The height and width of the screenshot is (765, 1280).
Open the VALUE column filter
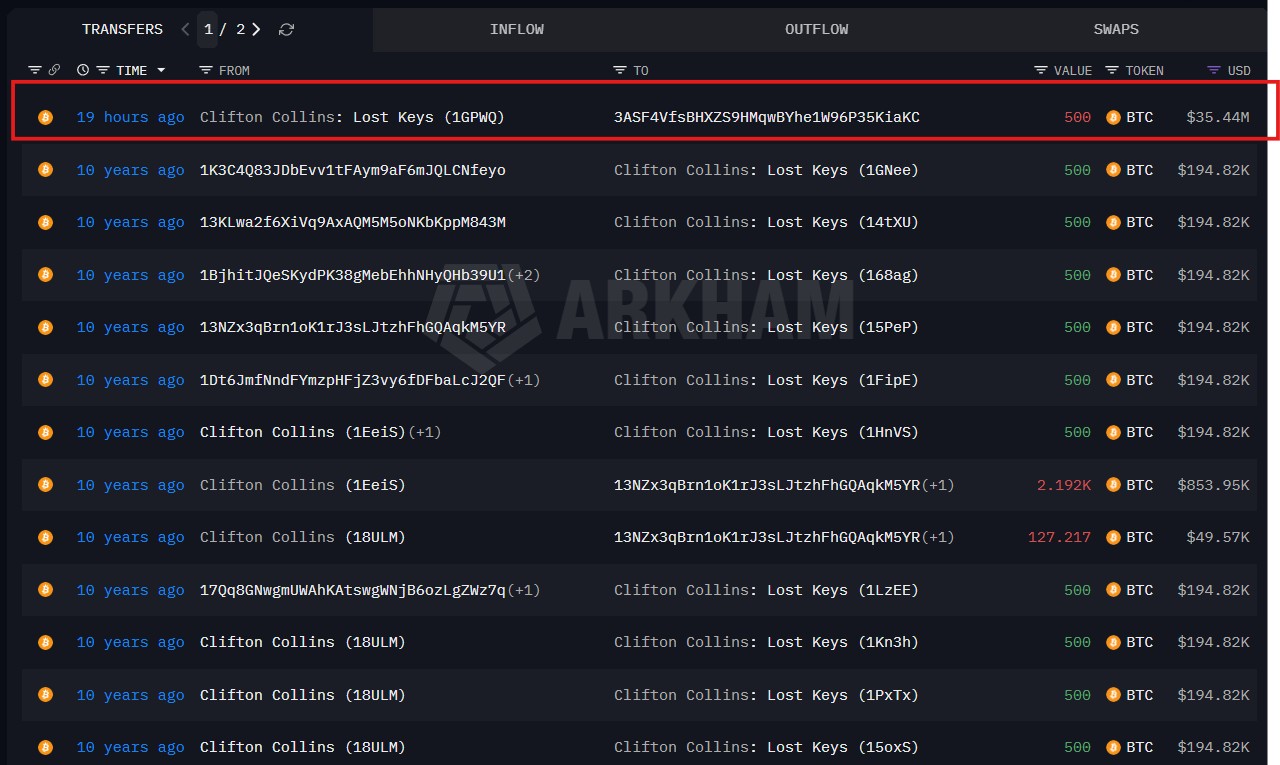[x=1041, y=70]
